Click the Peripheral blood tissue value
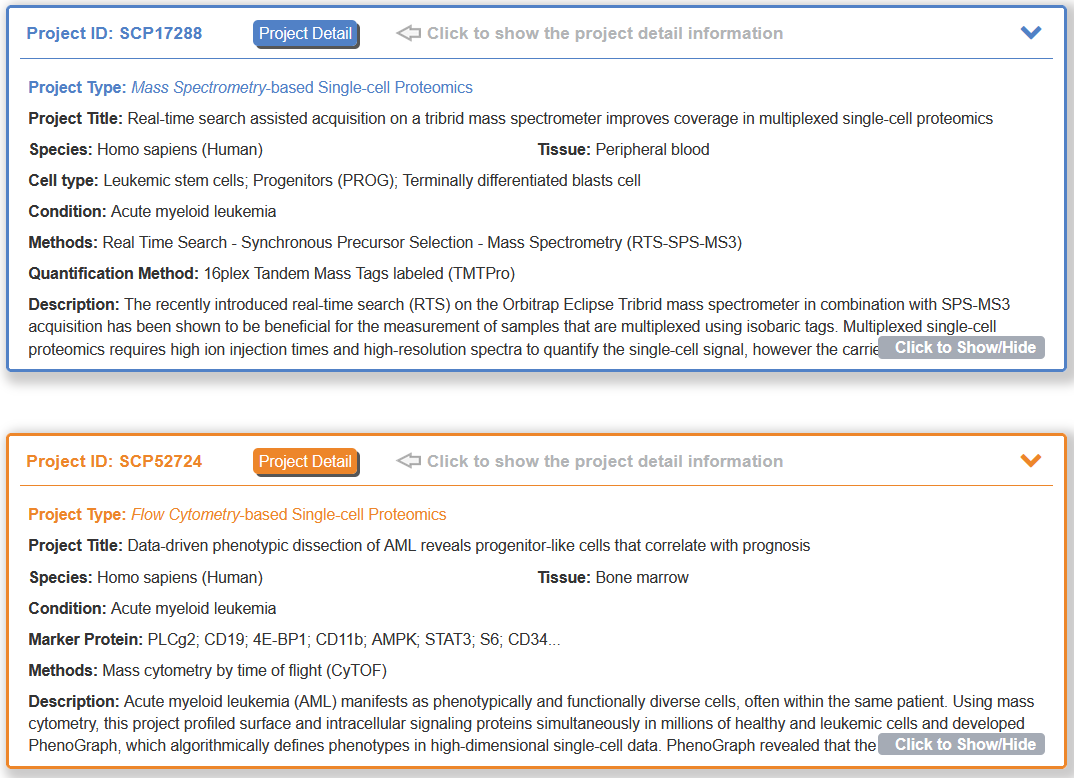The width and height of the screenshot is (1074, 778). click(x=652, y=150)
